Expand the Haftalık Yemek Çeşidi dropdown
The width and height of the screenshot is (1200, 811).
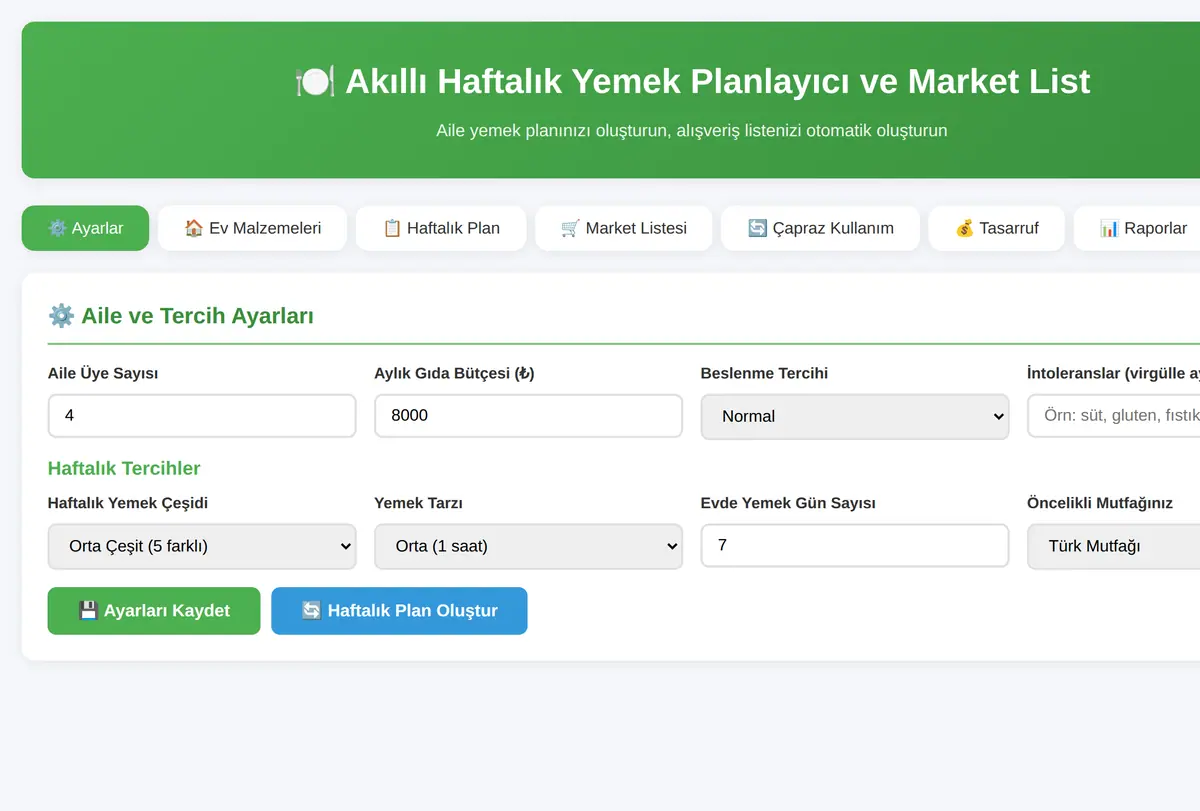(202, 546)
